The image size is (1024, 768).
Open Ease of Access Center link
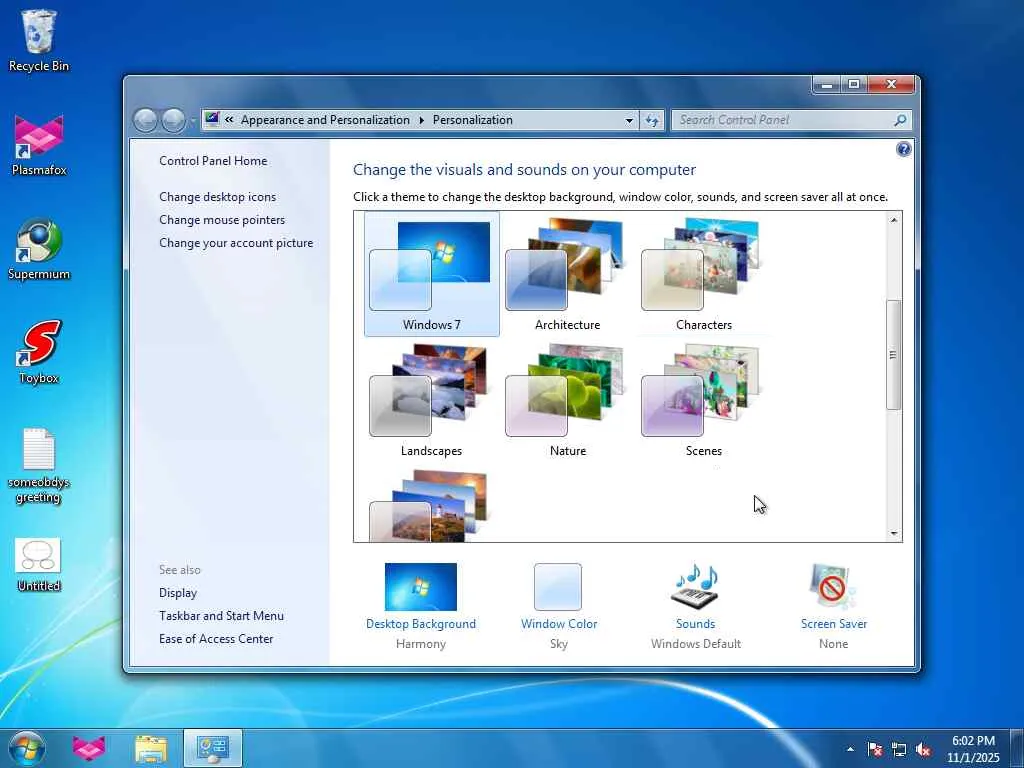pyautogui.click(x=216, y=639)
